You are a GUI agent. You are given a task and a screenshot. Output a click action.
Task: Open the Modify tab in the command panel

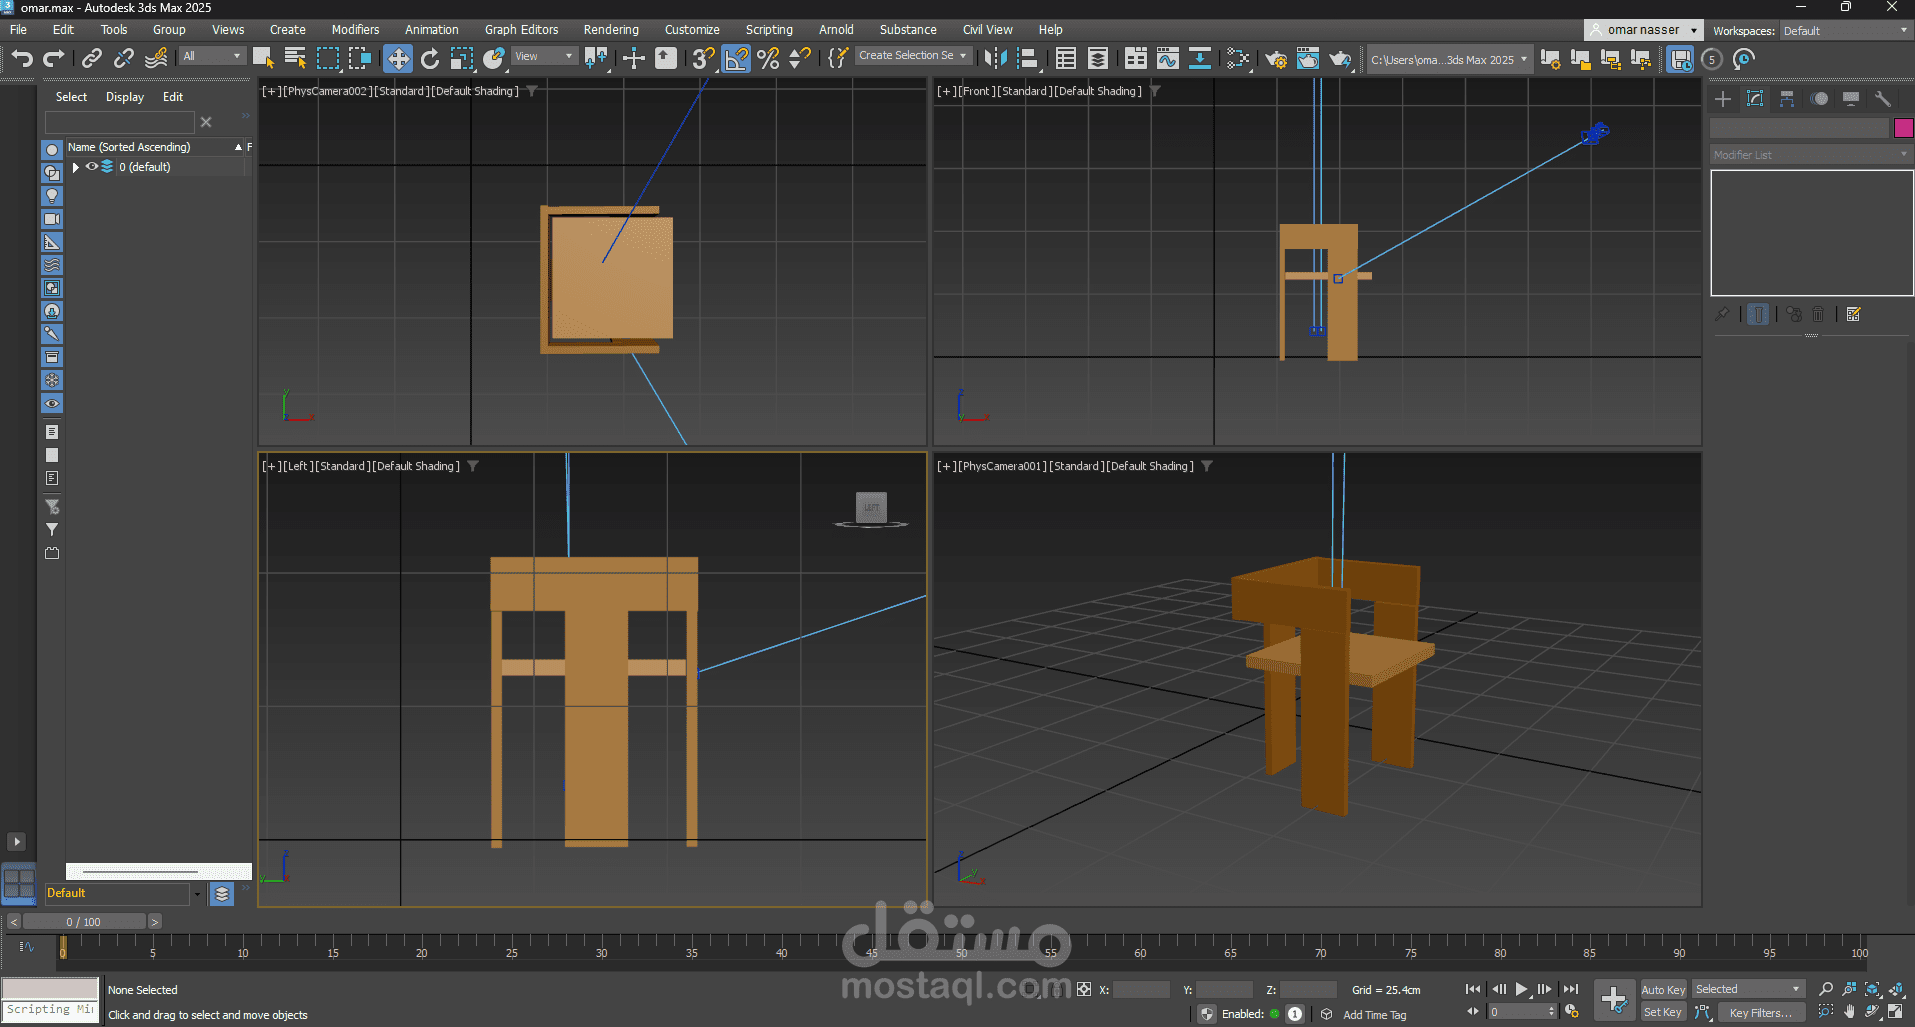1754,98
